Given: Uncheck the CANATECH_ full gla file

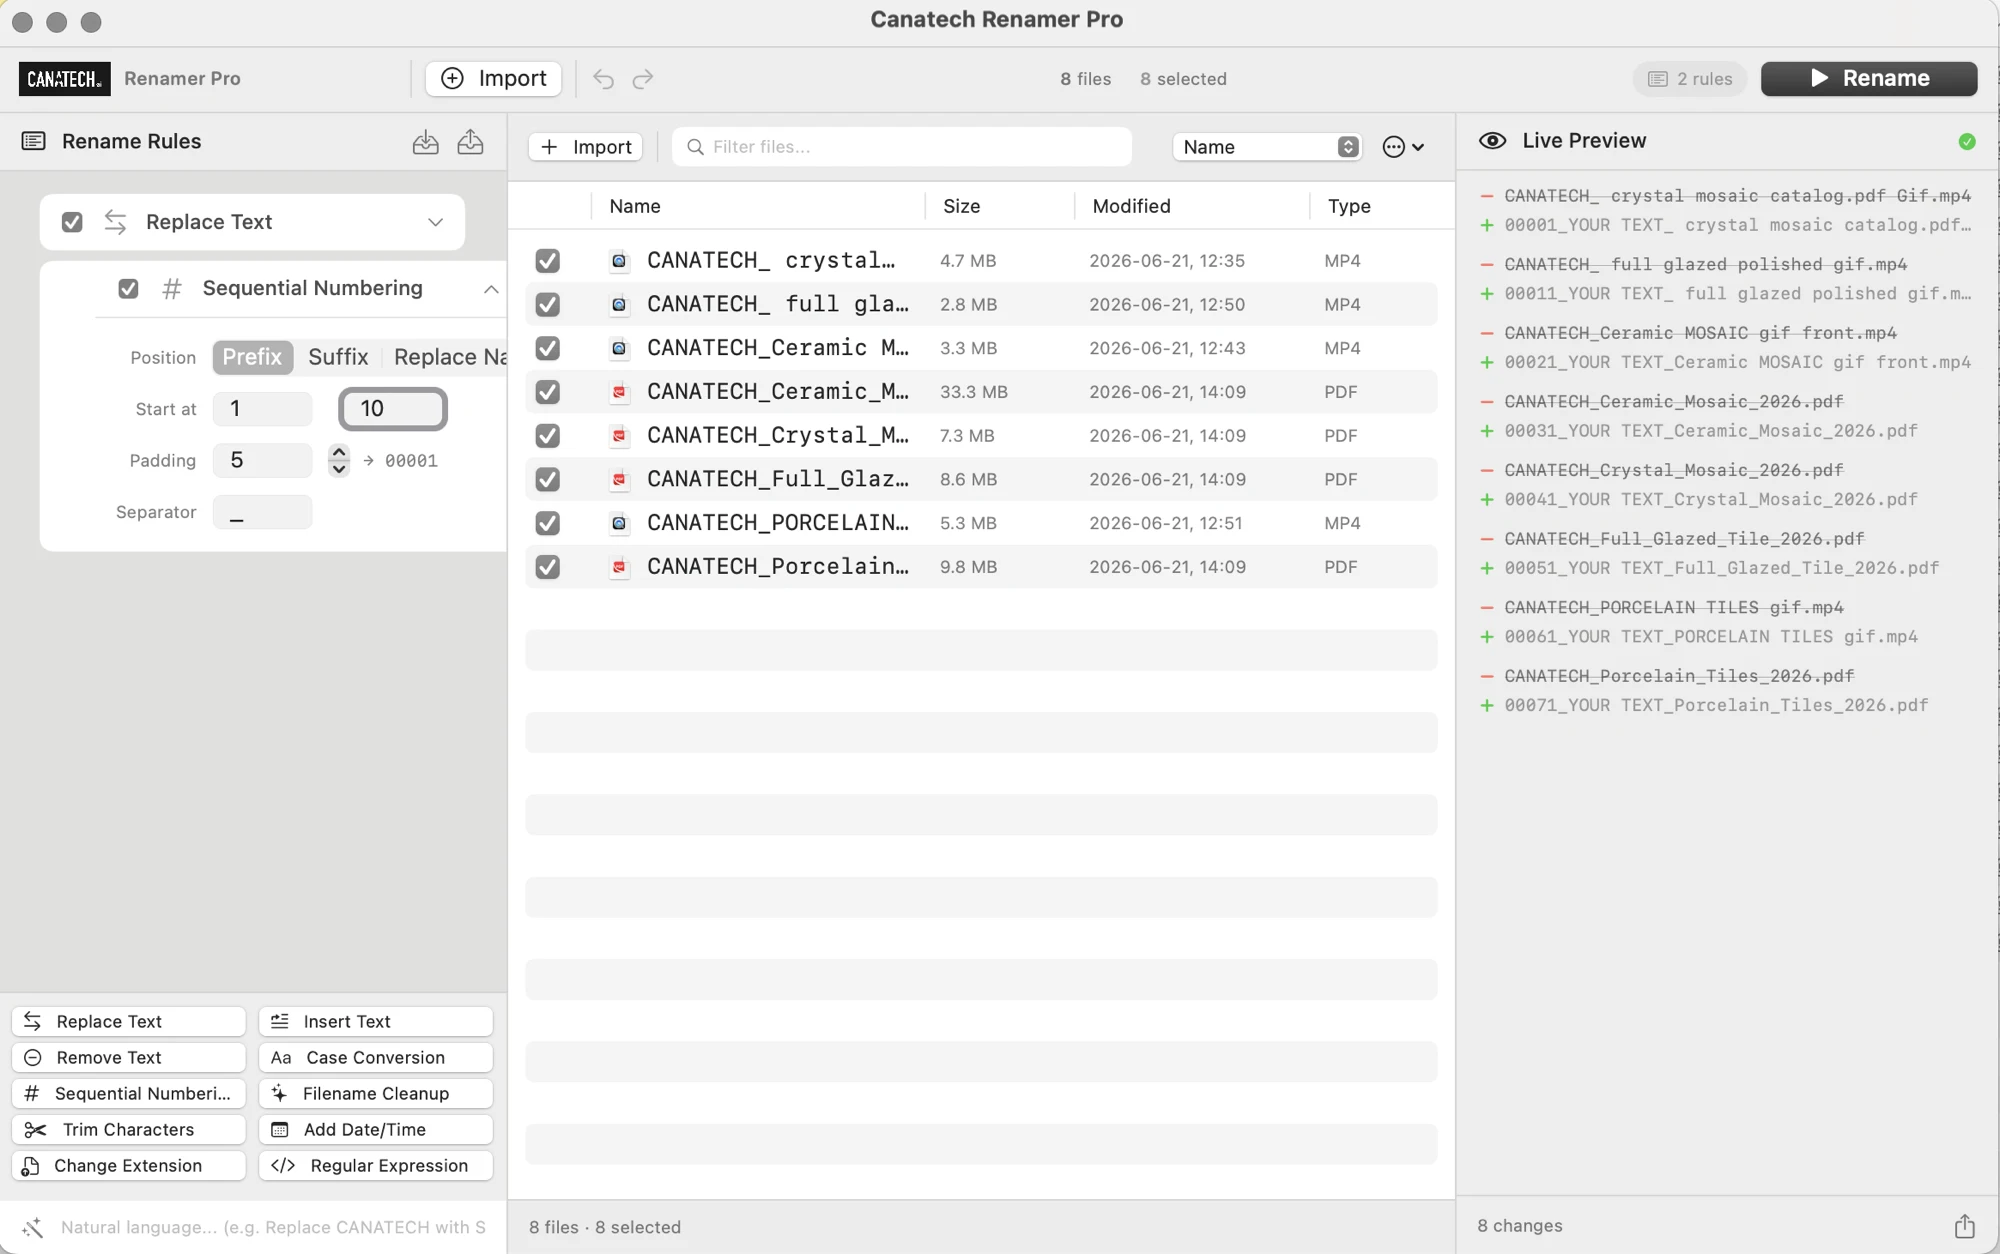Looking at the screenshot, I should coord(547,305).
